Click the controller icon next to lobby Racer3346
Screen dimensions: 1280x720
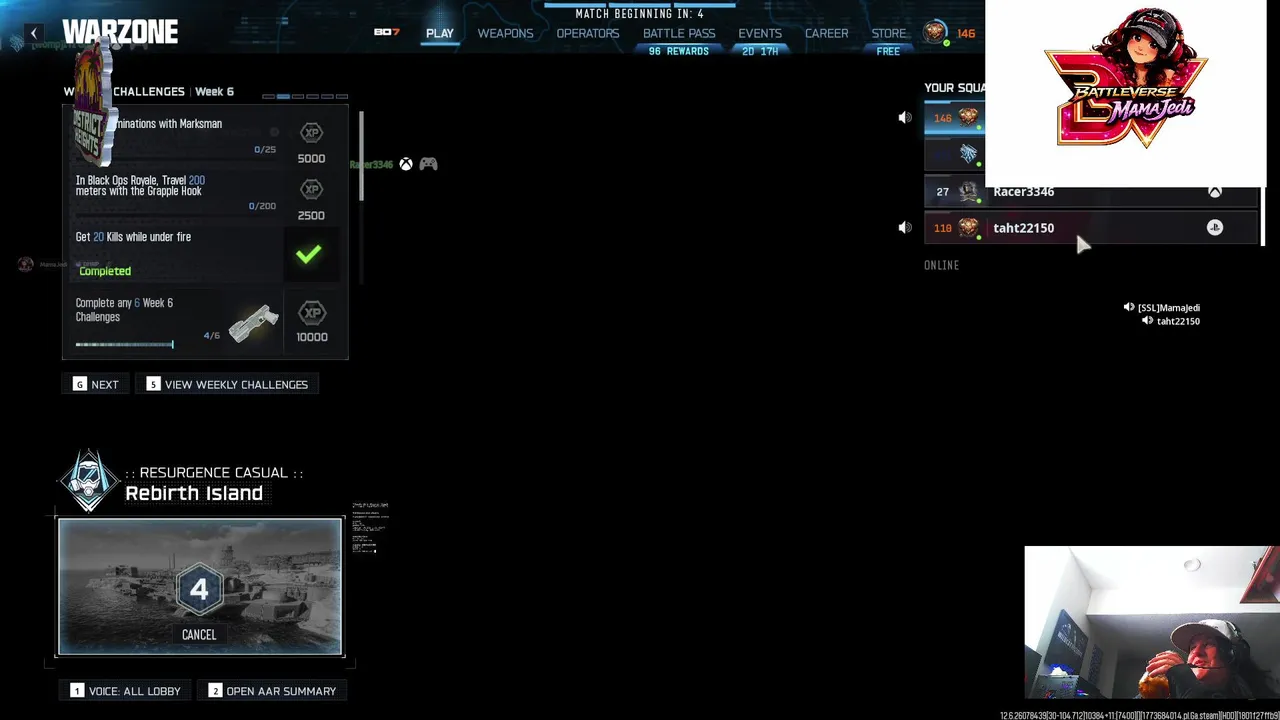pos(428,164)
